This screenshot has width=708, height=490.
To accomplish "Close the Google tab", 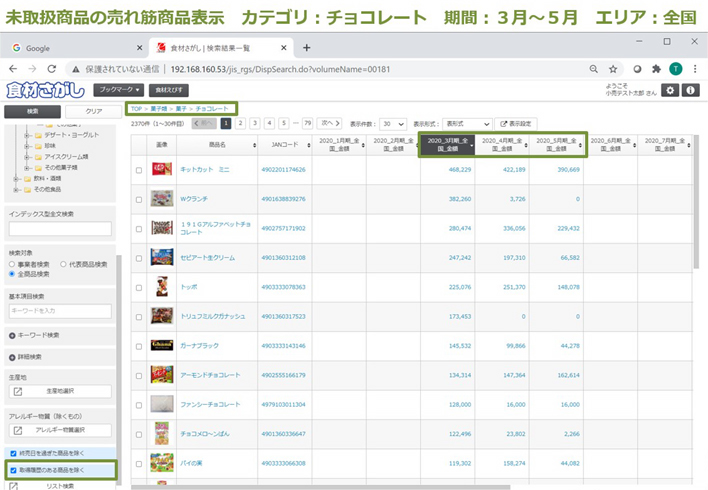I will (x=140, y=47).
